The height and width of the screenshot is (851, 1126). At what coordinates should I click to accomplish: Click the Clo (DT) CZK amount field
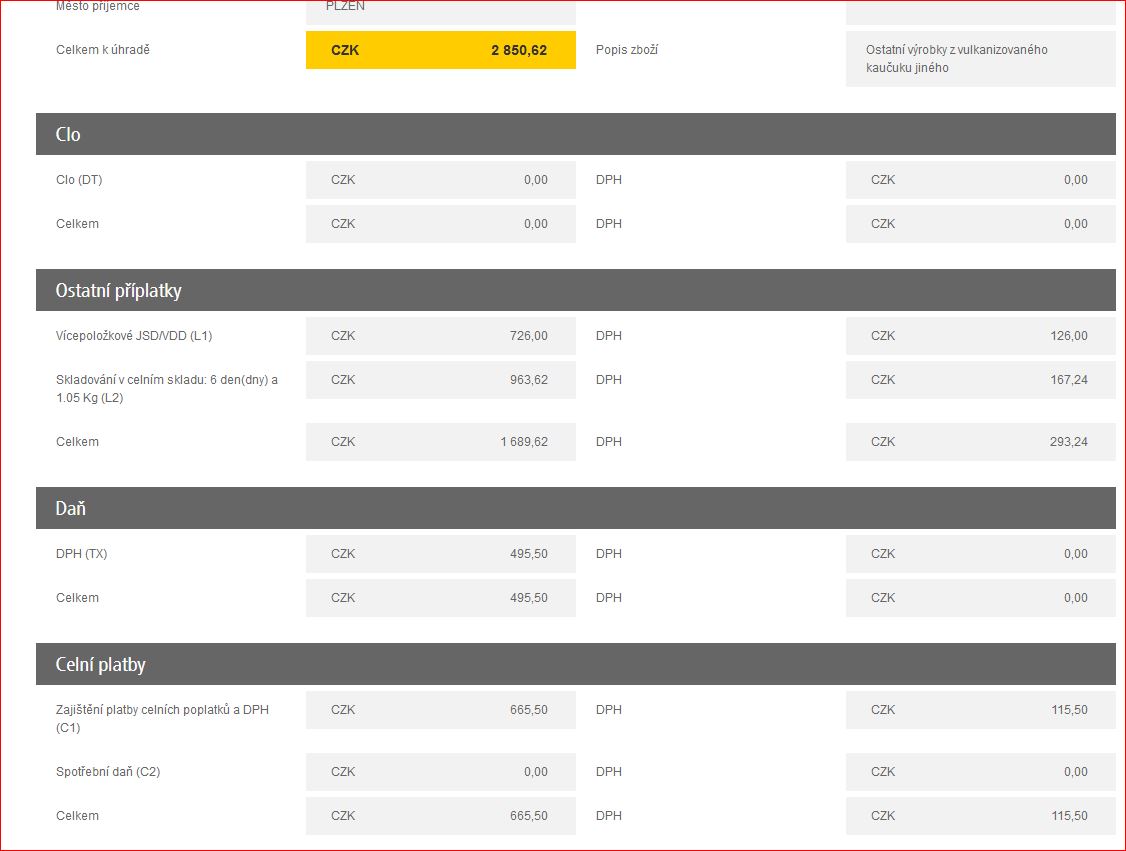click(x=440, y=180)
